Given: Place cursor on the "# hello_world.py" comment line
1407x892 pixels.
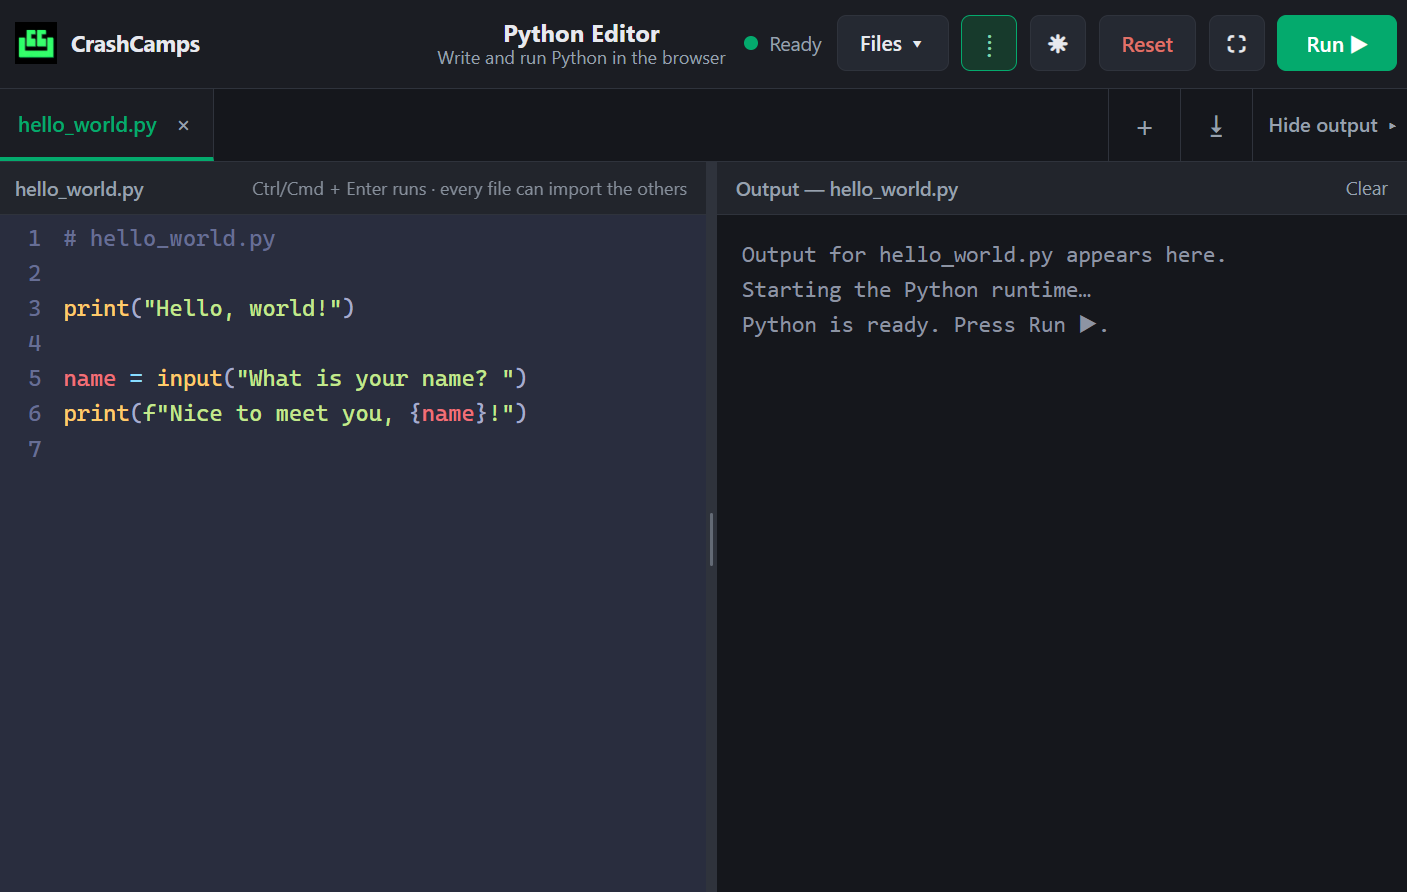Looking at the screenshot, I should (x=169, y=238).
